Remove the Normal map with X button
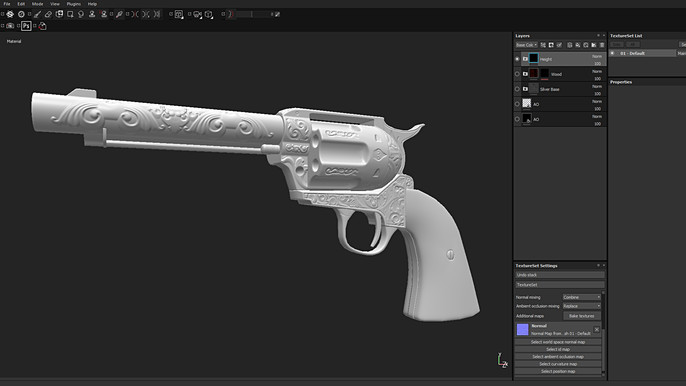This screenshot has height=386, width=686. point(597,330)
